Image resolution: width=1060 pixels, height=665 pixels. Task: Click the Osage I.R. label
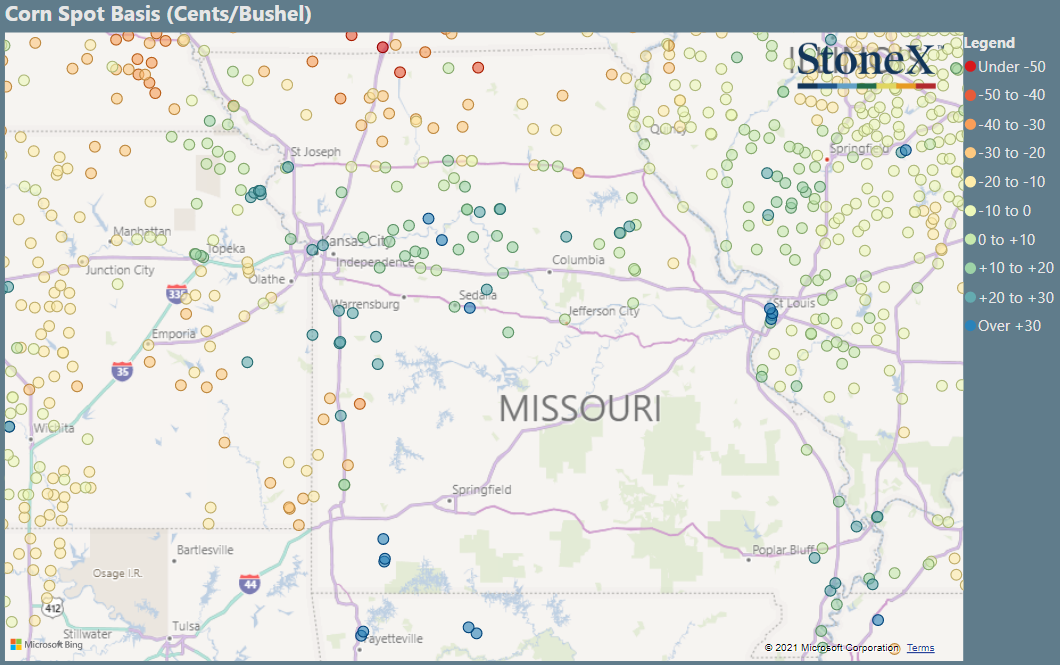pos(118,573)
